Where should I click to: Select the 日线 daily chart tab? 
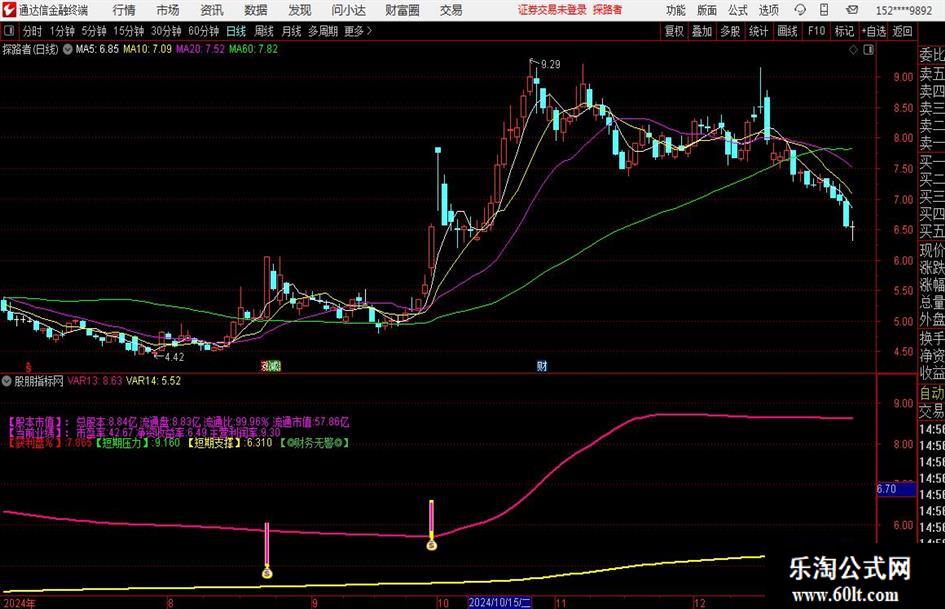point(236,31)
